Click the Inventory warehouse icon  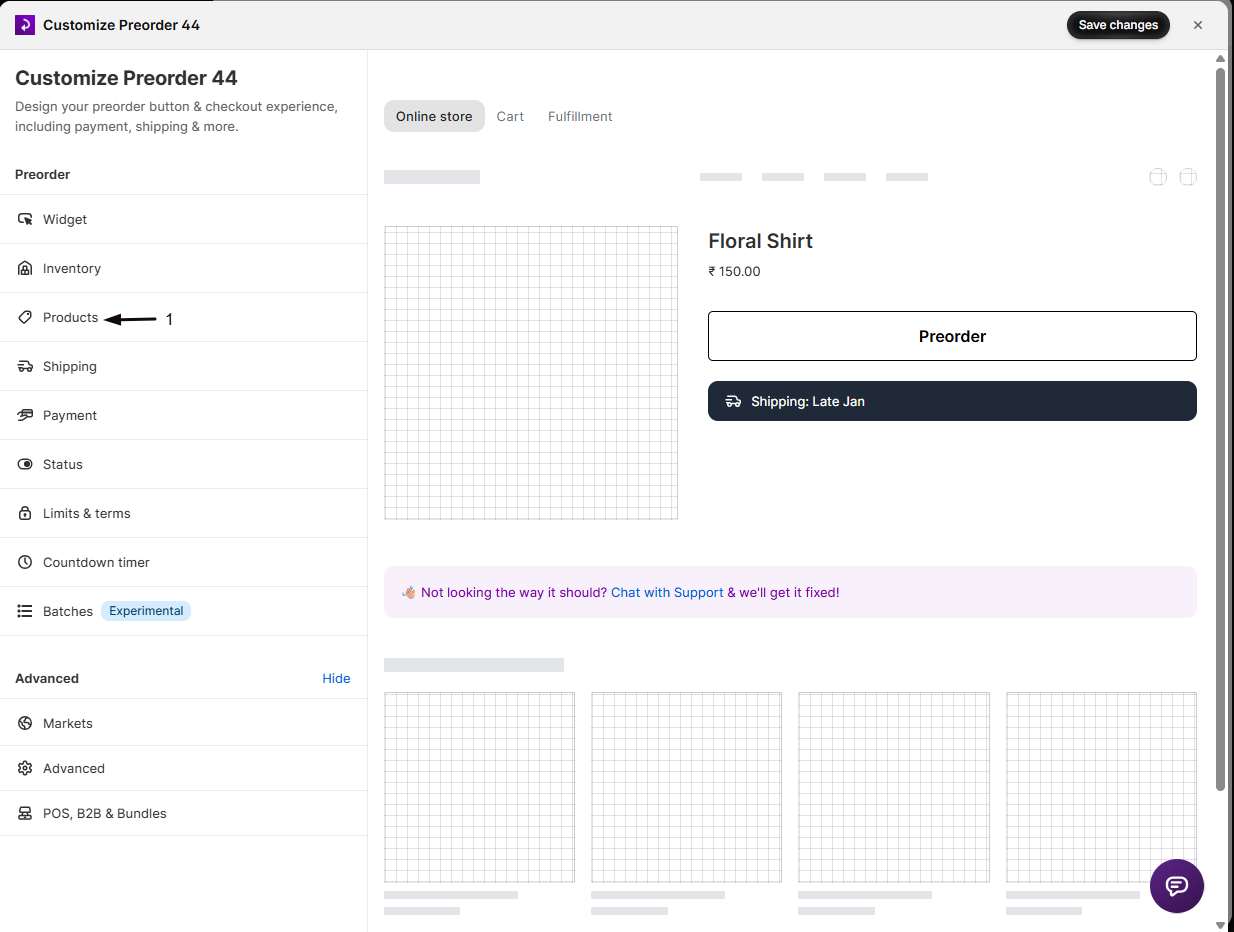25,268
